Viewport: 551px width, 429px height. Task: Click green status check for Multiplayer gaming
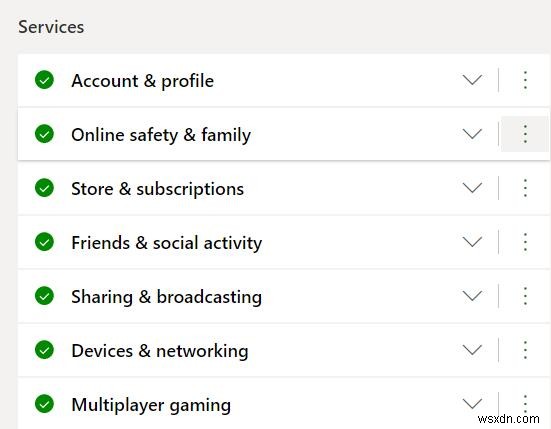coord(44,404)
